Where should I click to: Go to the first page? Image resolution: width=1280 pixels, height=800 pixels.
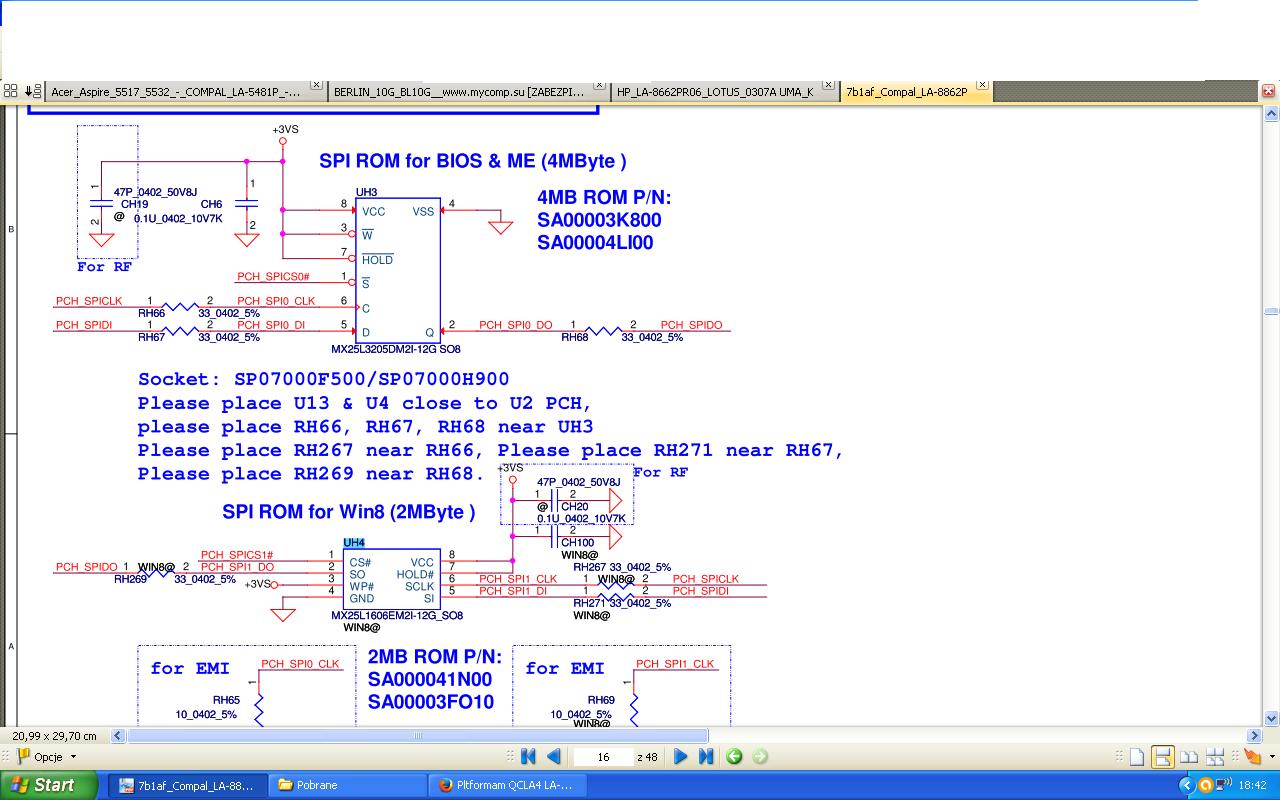[528, 757]
